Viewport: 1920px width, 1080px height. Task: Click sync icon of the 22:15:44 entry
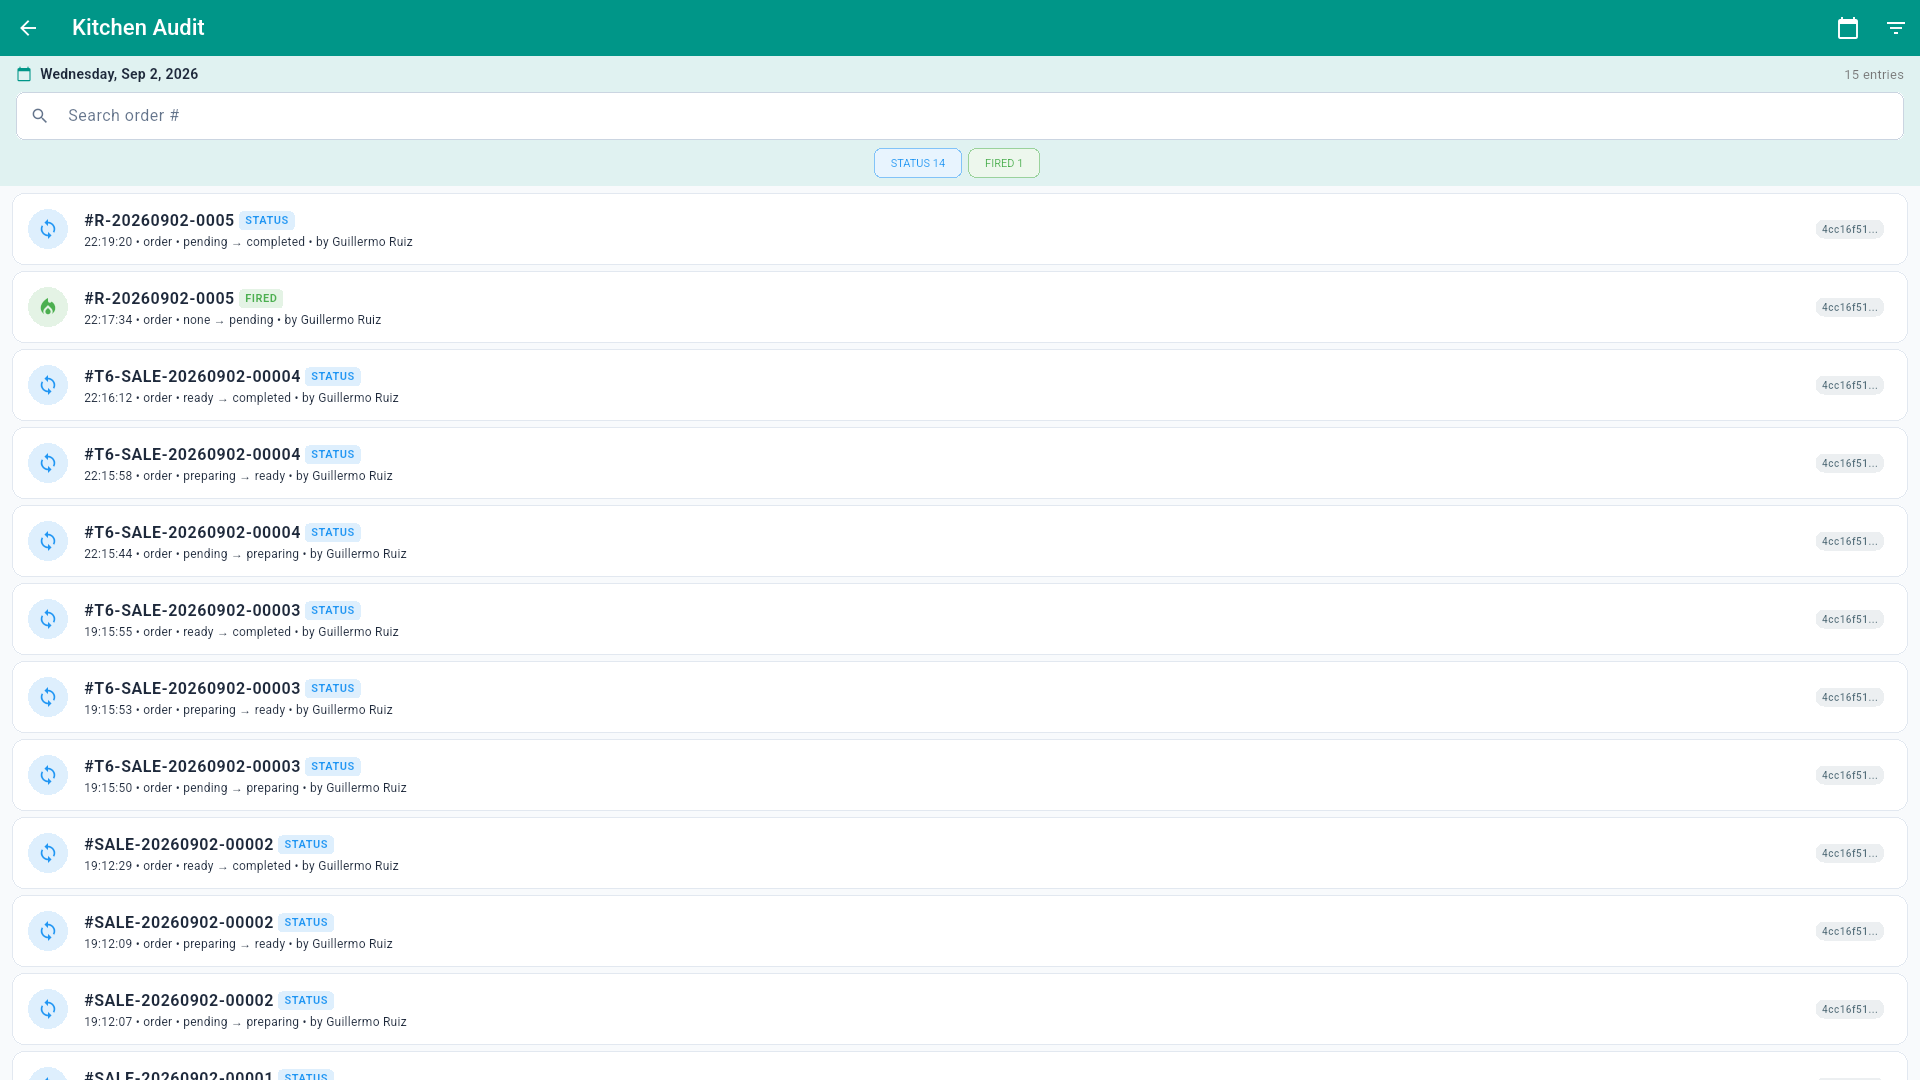point(48,541)
